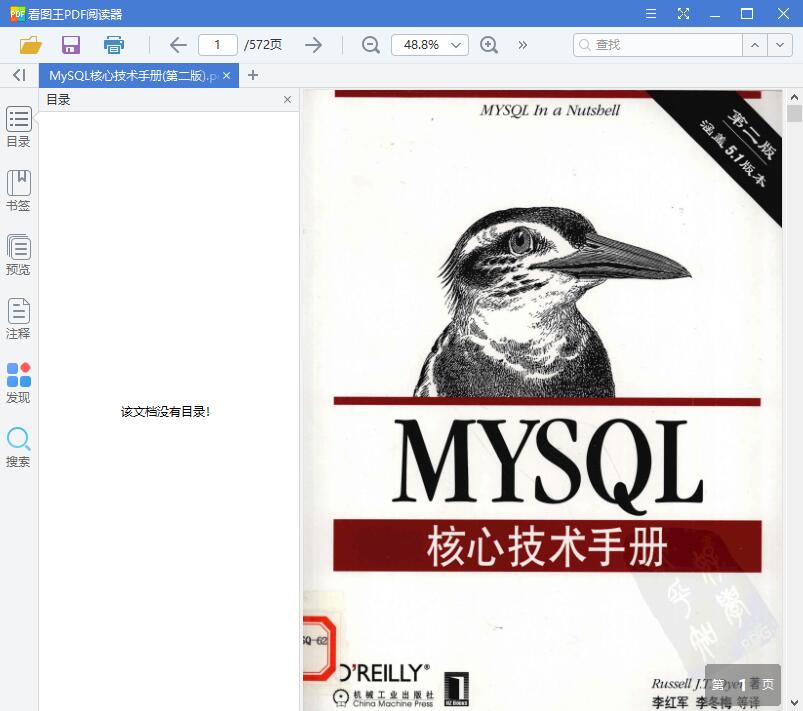The image size is (803, 711).
Task: Go to the next page arrow
Action: [313, 45]
